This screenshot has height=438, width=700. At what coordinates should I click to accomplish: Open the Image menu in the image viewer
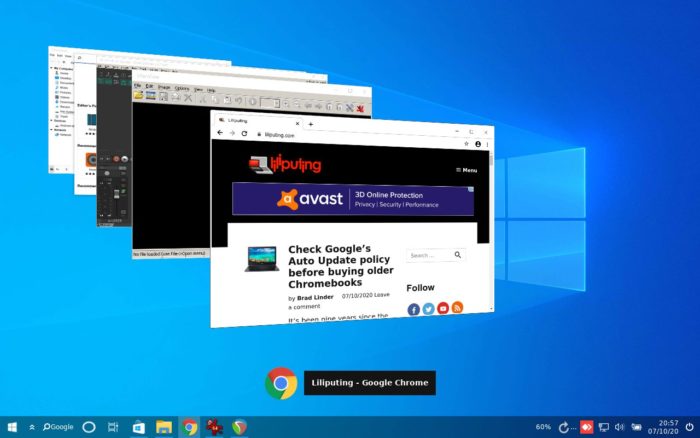pos(164,88)
